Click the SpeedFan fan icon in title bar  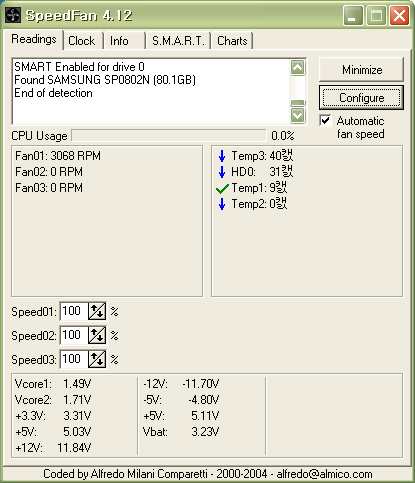(x=13, y=15)
